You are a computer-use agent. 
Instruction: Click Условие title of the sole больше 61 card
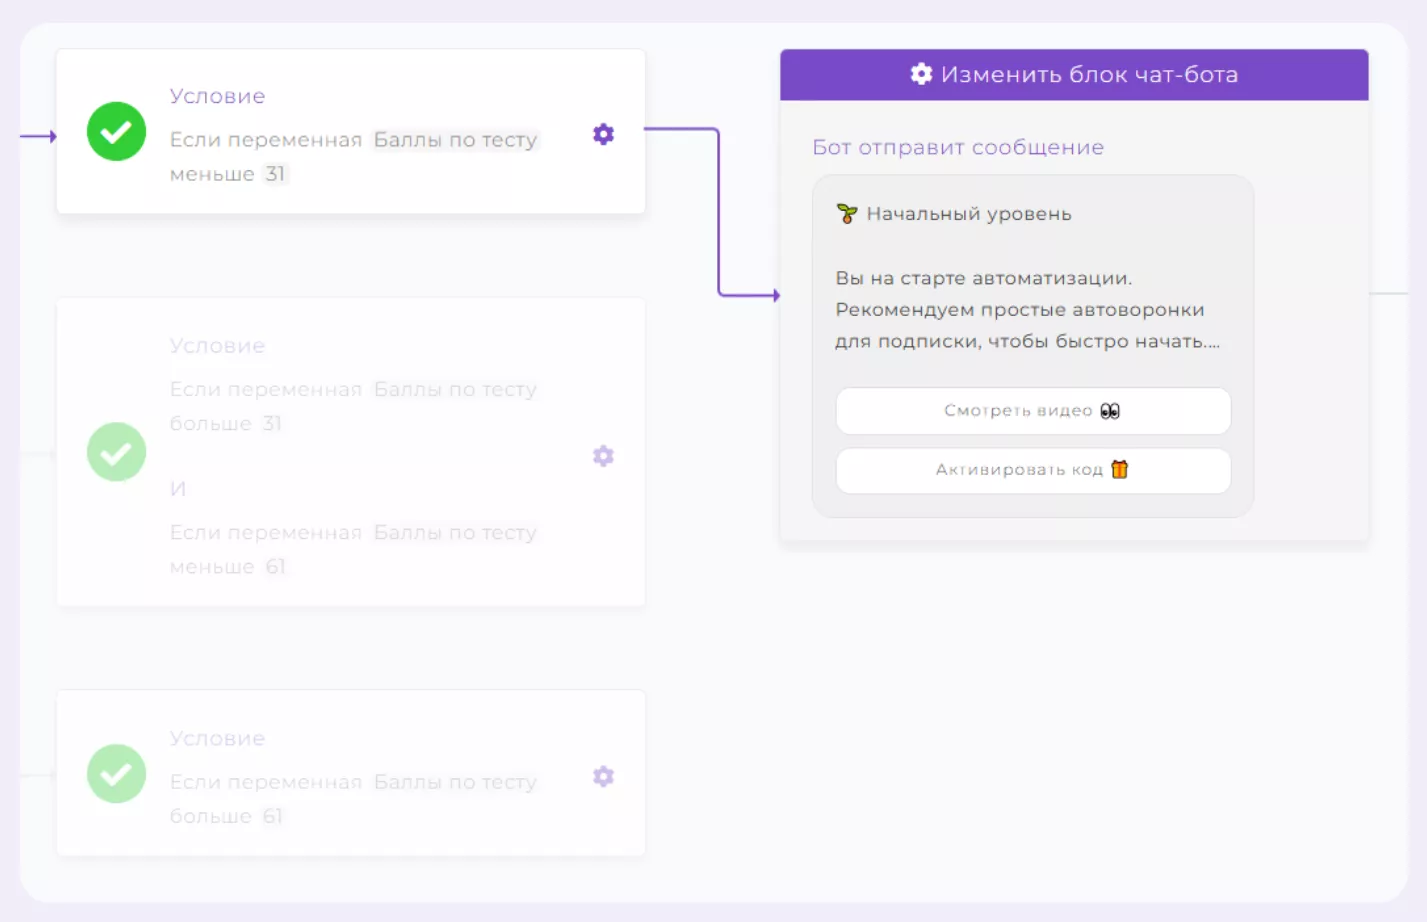pyautogui.click(x=217, y=739)
